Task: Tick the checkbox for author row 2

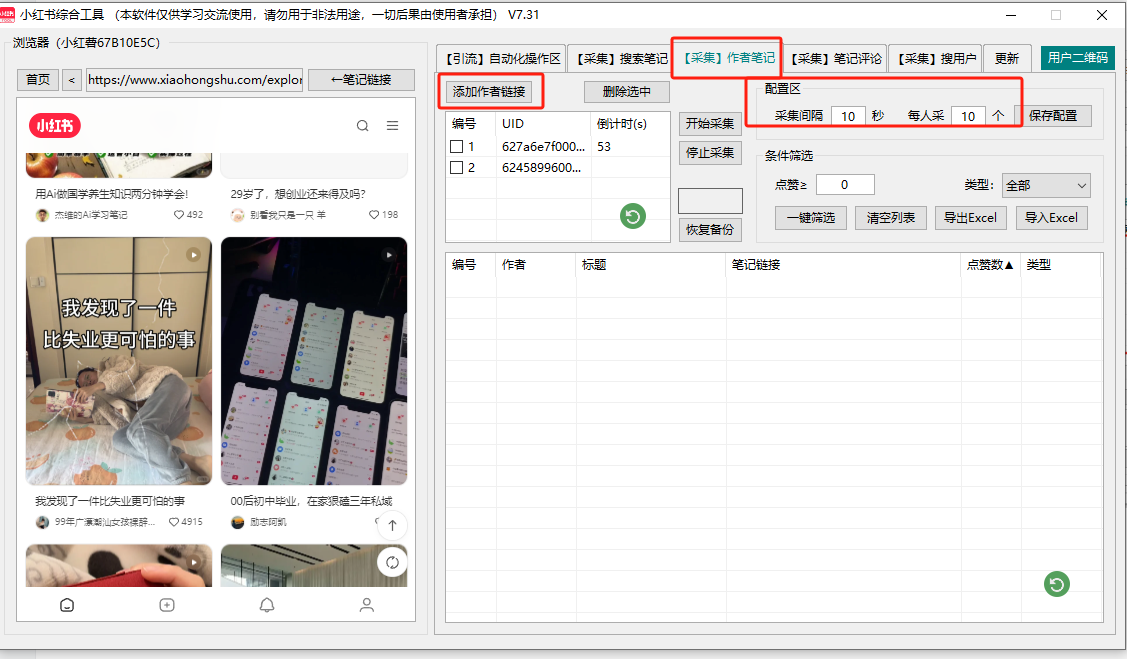Action: [457, 168]
